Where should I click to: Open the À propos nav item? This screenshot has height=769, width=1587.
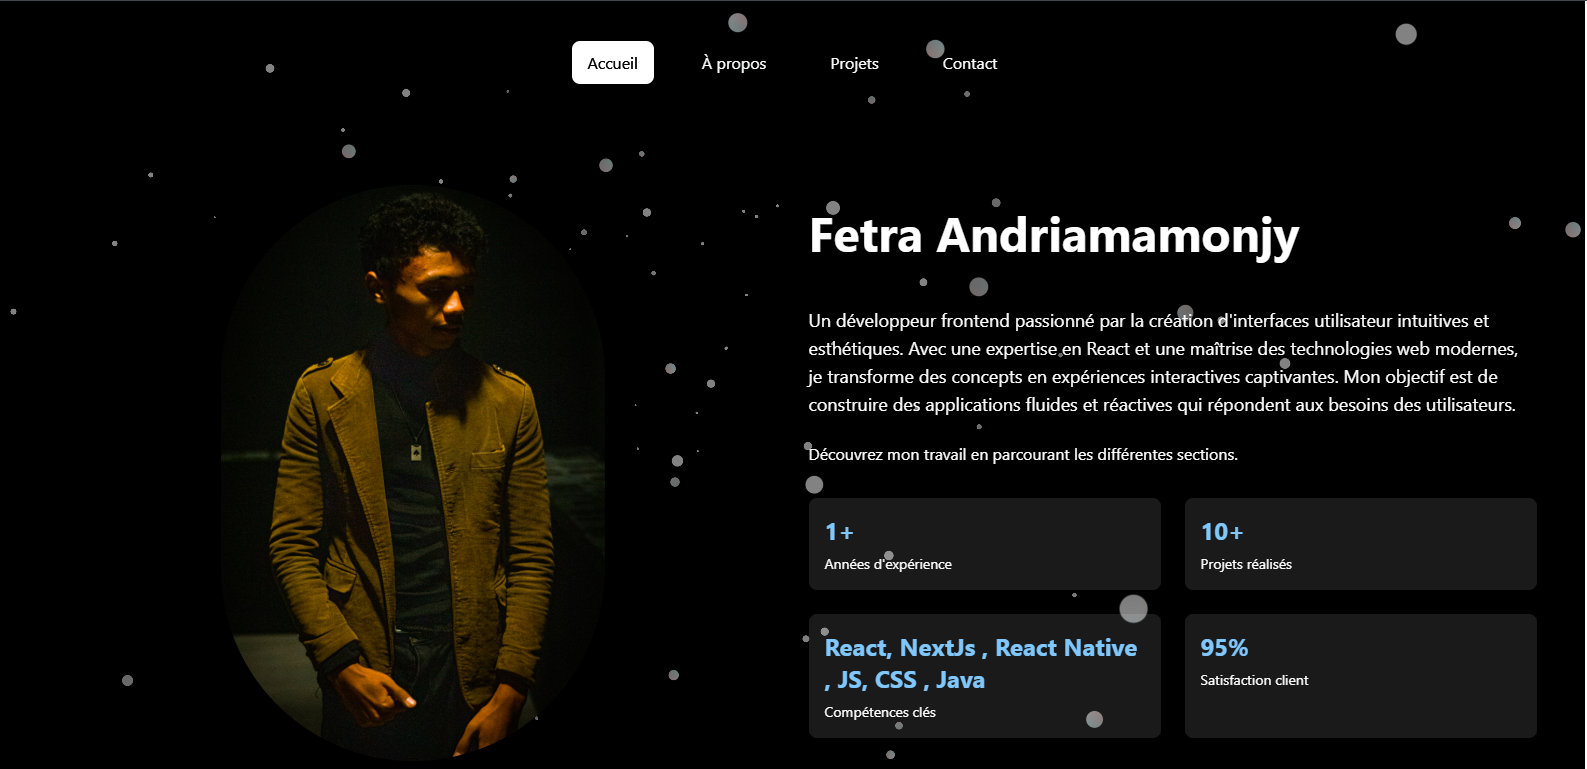[734, 63]
